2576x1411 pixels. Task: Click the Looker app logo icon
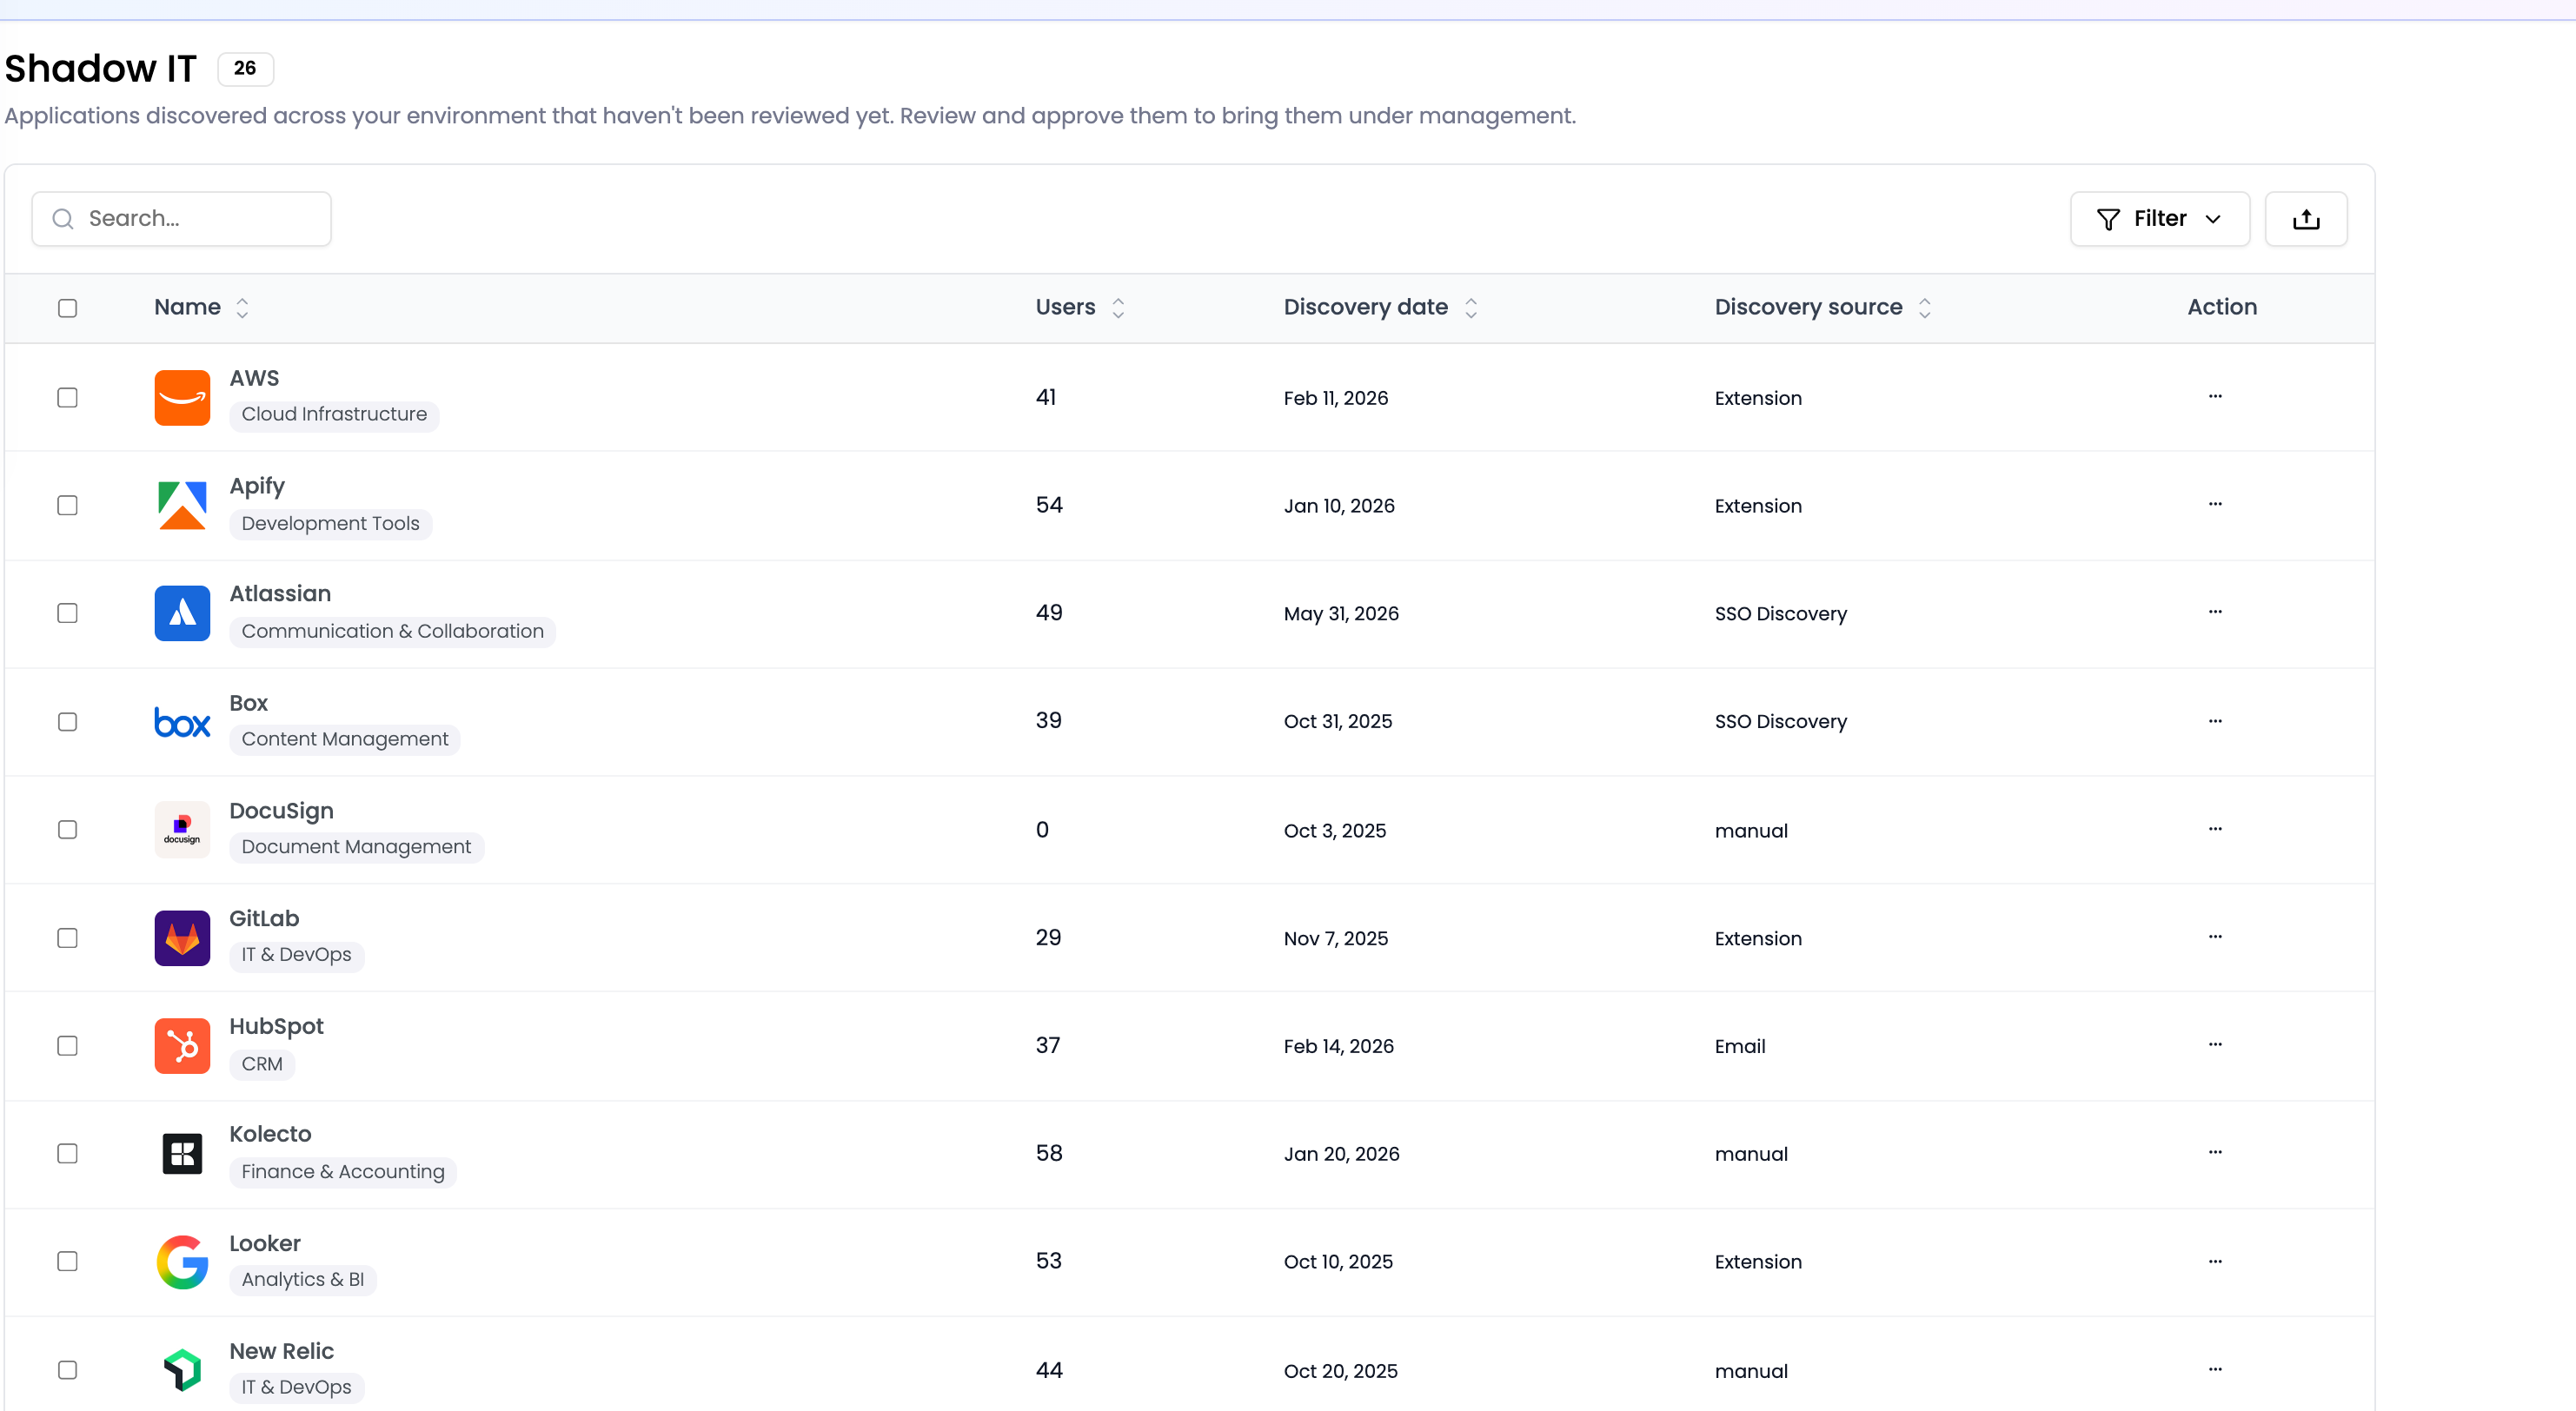pos(182,1262)
